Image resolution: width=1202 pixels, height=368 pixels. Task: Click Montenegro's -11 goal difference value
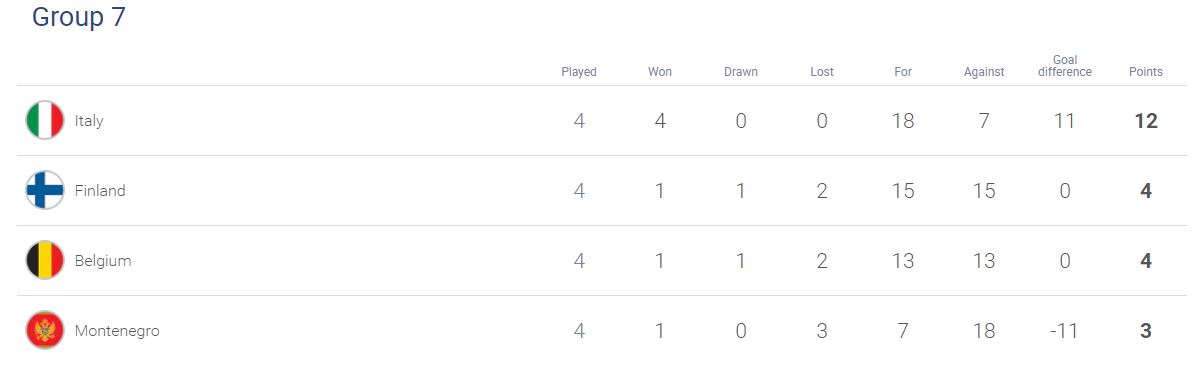click(1063, 331)
